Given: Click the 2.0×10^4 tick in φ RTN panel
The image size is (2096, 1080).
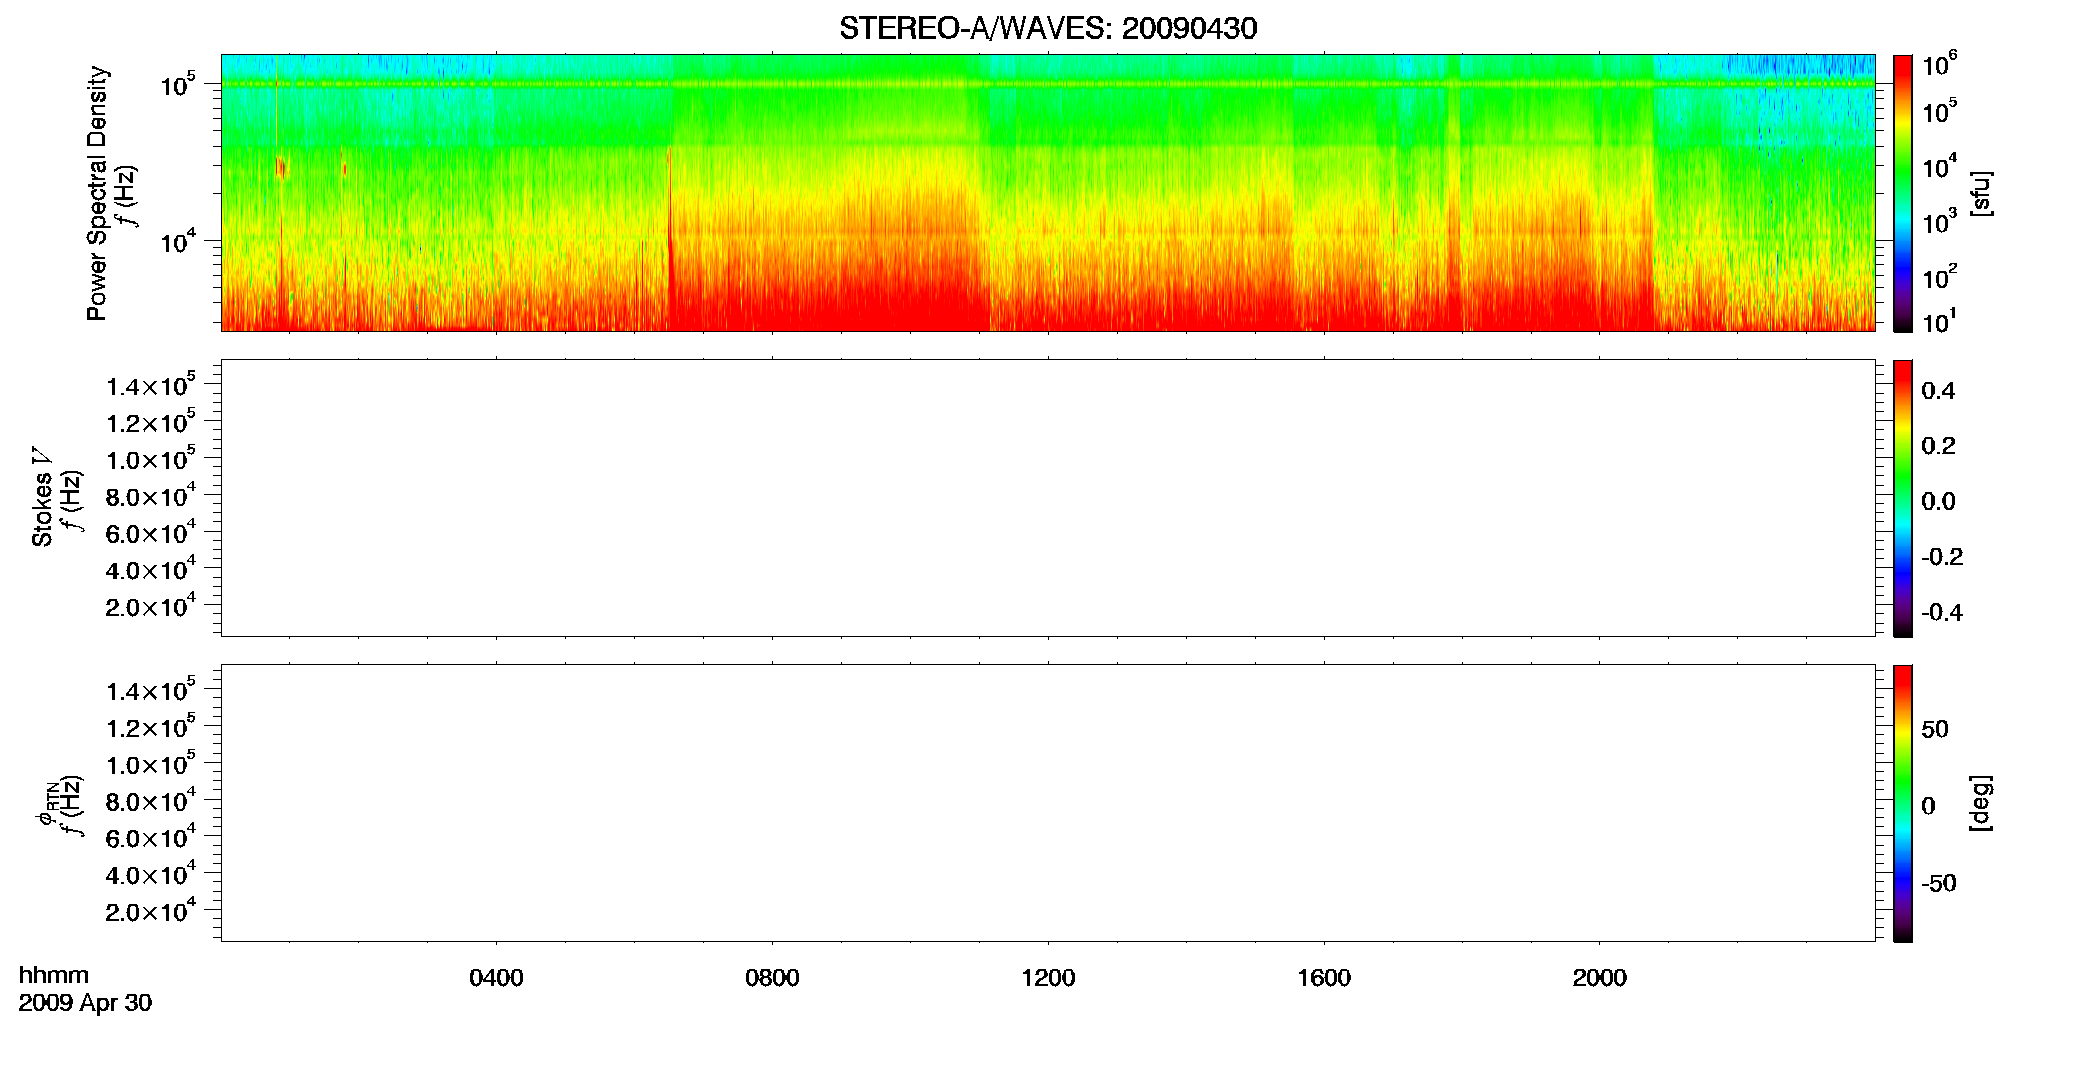Looking at the screenshot, I should pos(150,912).
